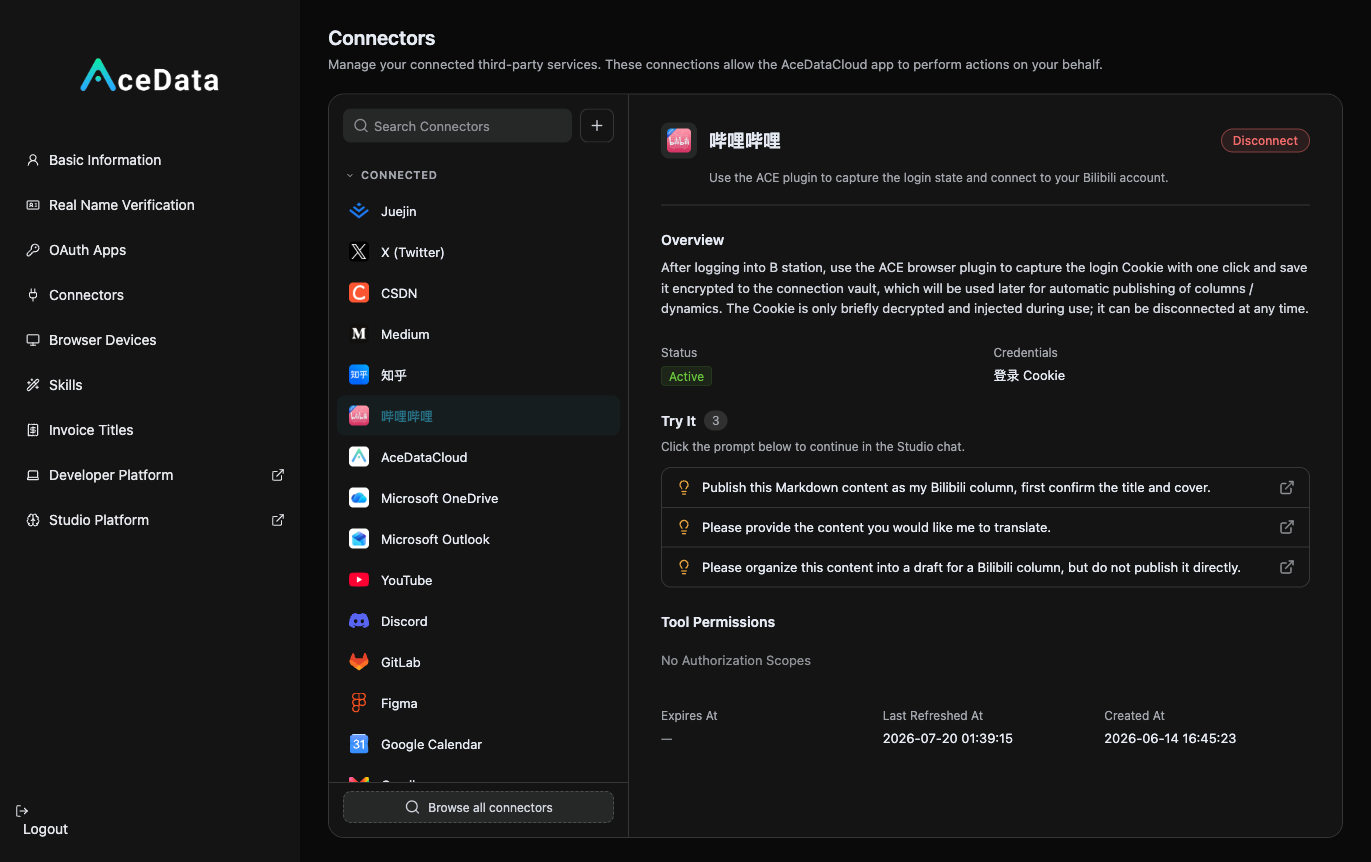Screen dimensions: 1371x862
Task: Click prompt "Please organize this content into a draft"
Action: pyautogui.click(x=985, y=567)
